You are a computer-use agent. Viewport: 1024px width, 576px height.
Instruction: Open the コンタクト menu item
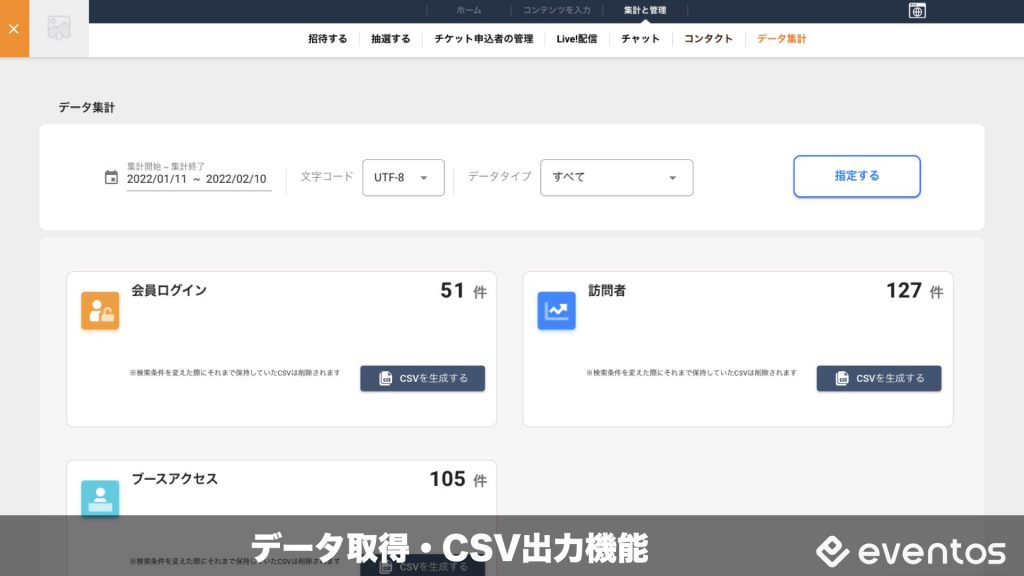708,39
